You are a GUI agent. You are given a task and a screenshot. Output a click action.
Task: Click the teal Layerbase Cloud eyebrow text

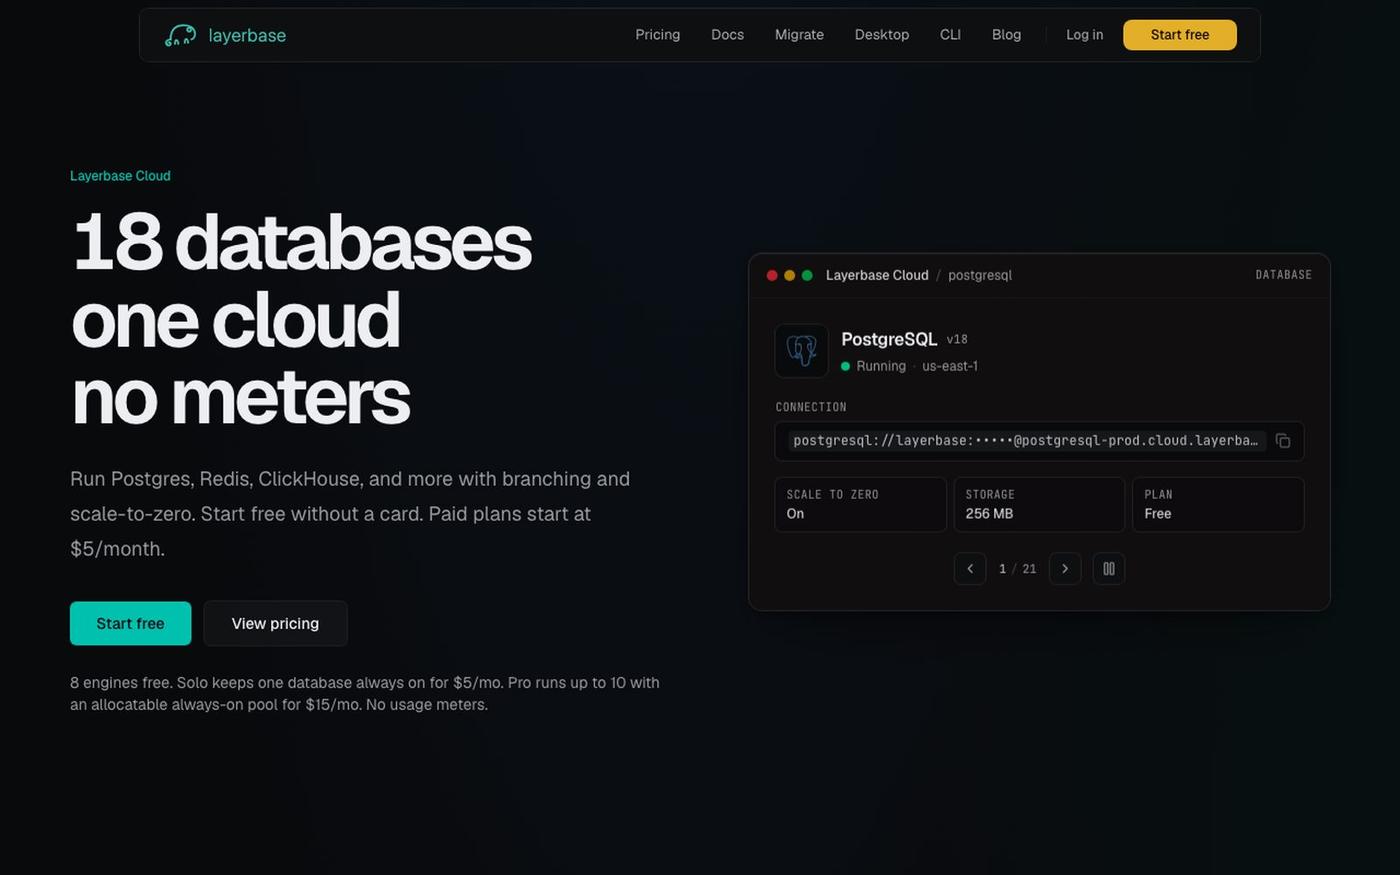(x=120, y=176)
